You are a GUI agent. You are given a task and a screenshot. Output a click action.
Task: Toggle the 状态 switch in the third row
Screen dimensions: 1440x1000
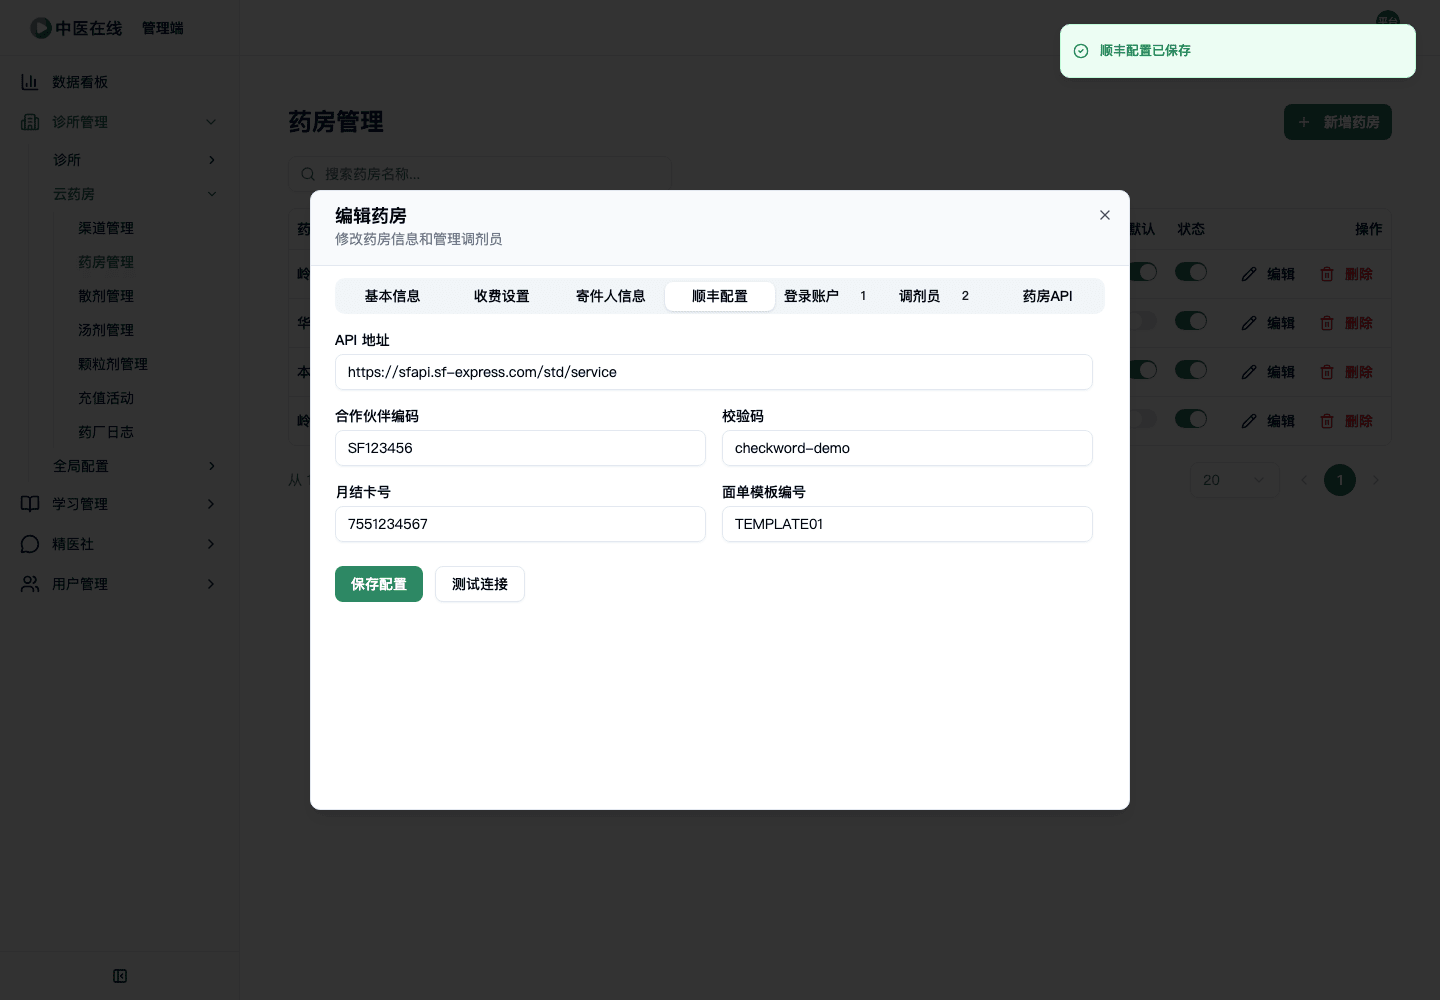1191,370
